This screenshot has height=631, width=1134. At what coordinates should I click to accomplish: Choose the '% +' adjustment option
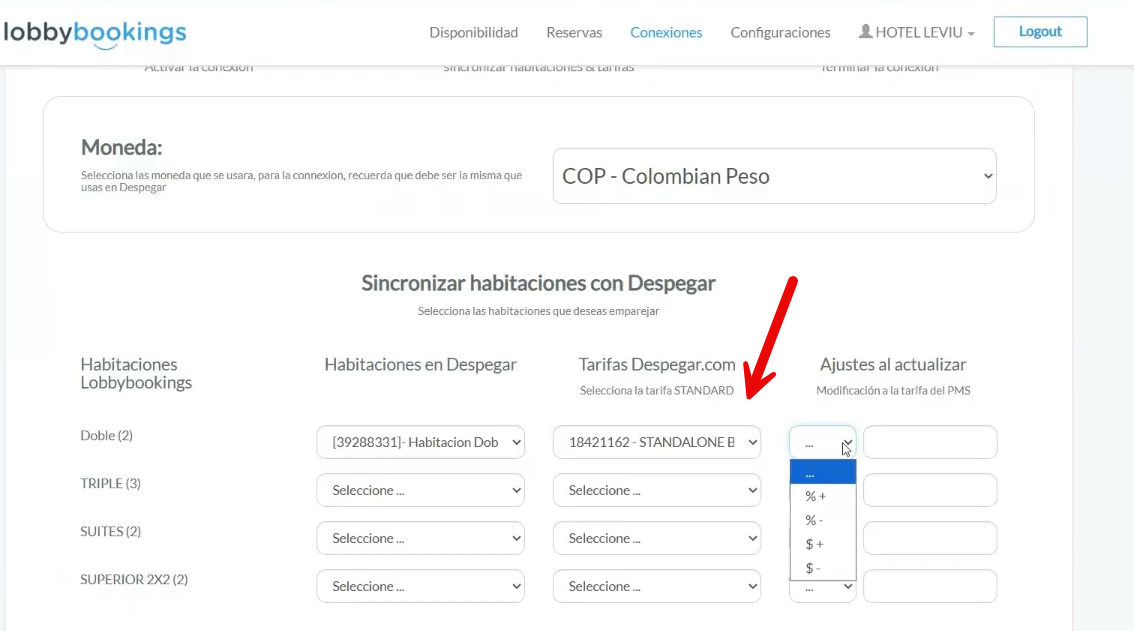823,496
